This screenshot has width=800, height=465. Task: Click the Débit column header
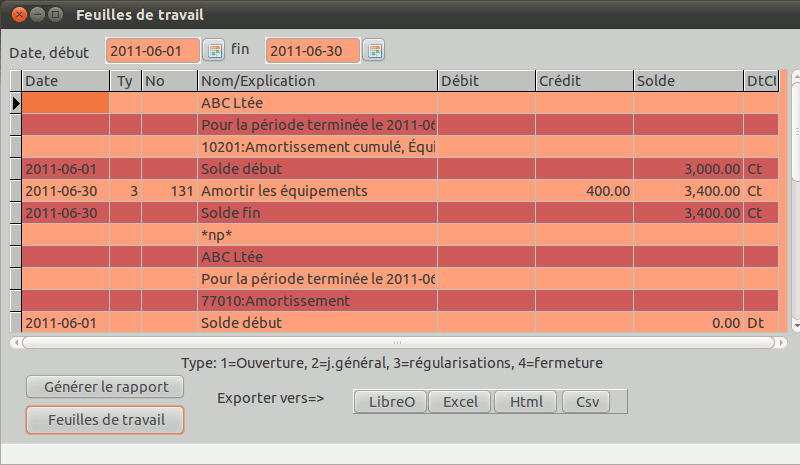[x=486, y=81]
